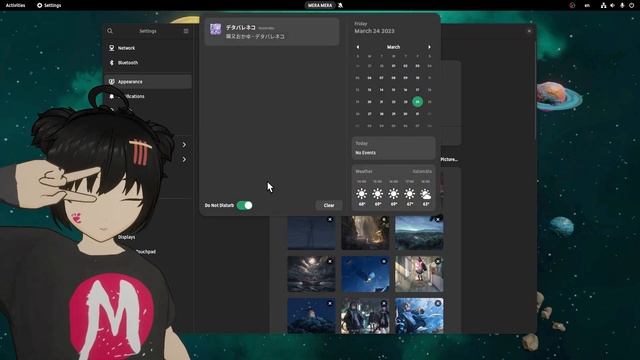The image size is (640, 360).
Task: Open the Weather forecast panel
Action: (393, 188)
